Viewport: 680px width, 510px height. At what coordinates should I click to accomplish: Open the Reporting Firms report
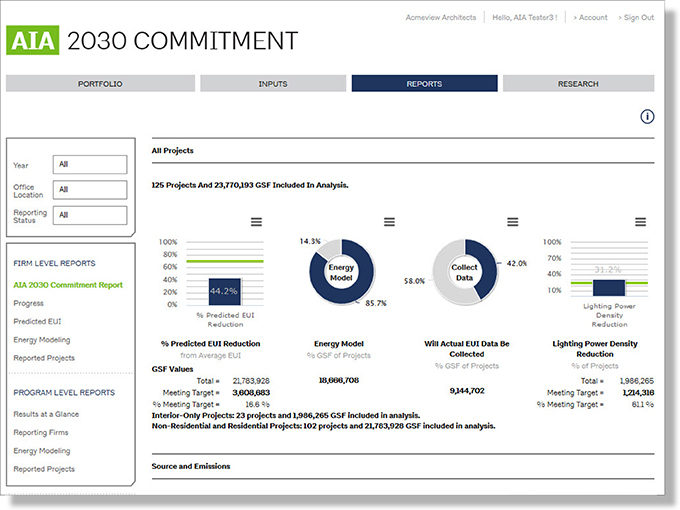click(x=41, y=432)
